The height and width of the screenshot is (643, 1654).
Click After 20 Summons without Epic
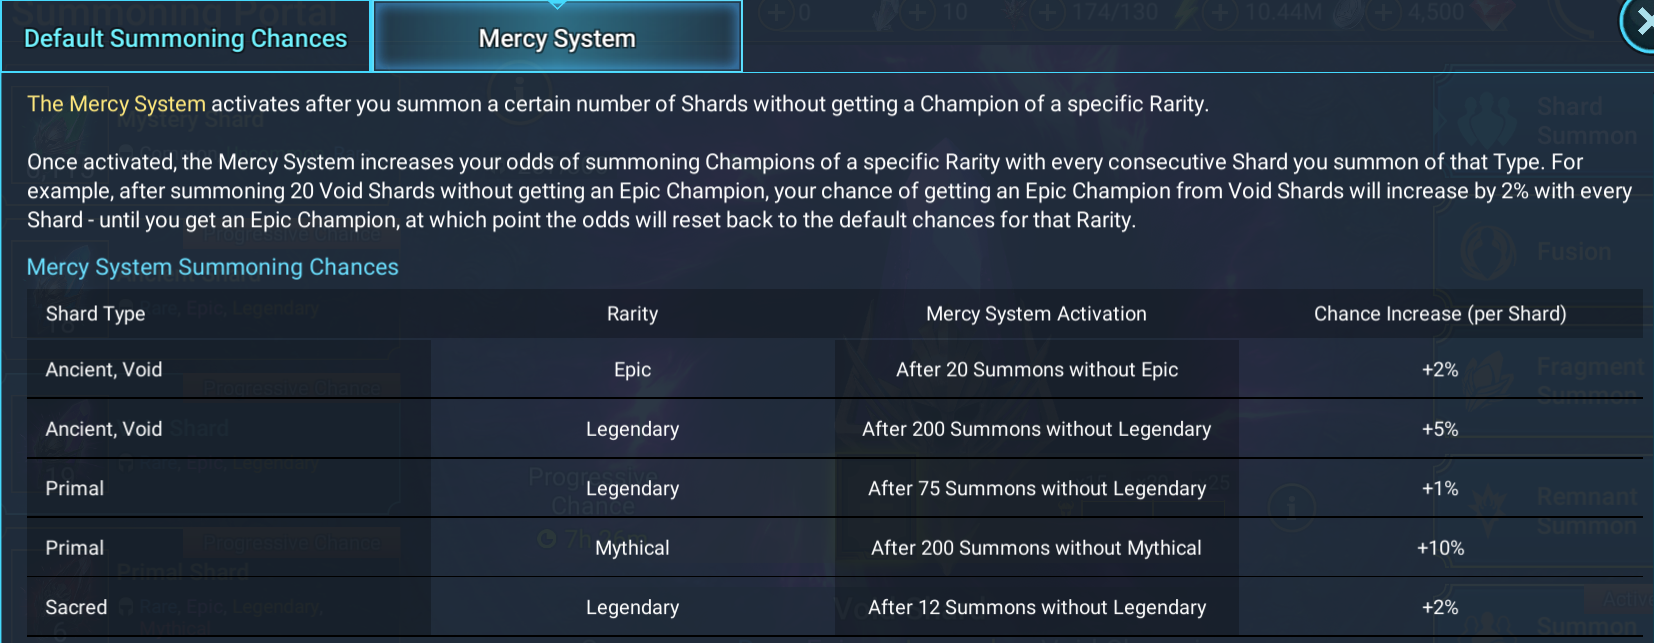click(1037, 370)
